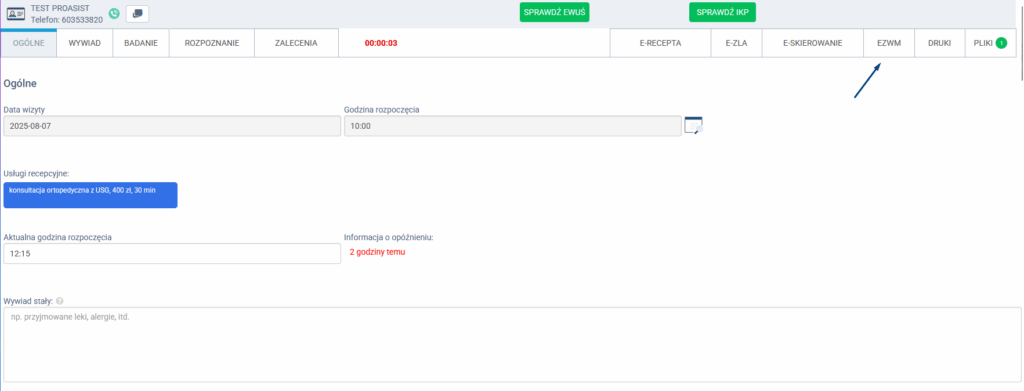Click the Usługi recepcyjne label

tap(36, 174)
